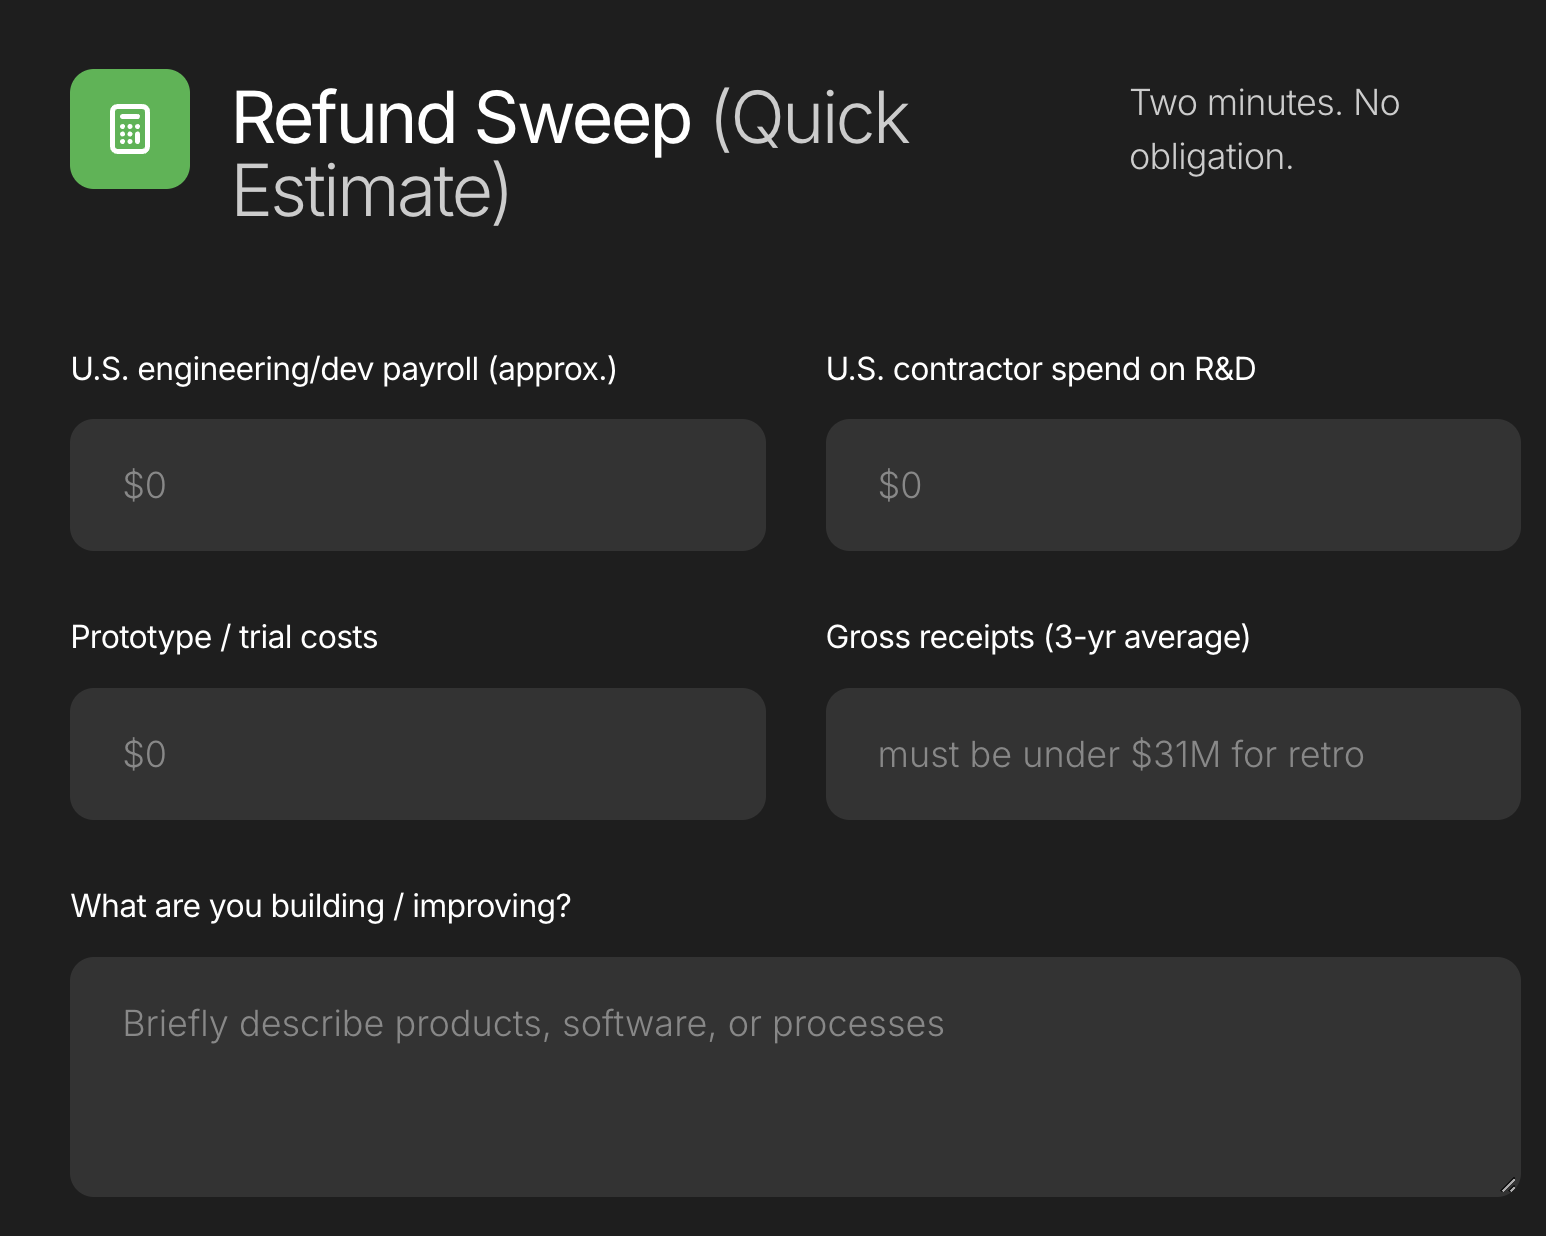Click the resize handle of the description box
This screenshot has height=1236, width=1546.
(x=1508, y=1186)
